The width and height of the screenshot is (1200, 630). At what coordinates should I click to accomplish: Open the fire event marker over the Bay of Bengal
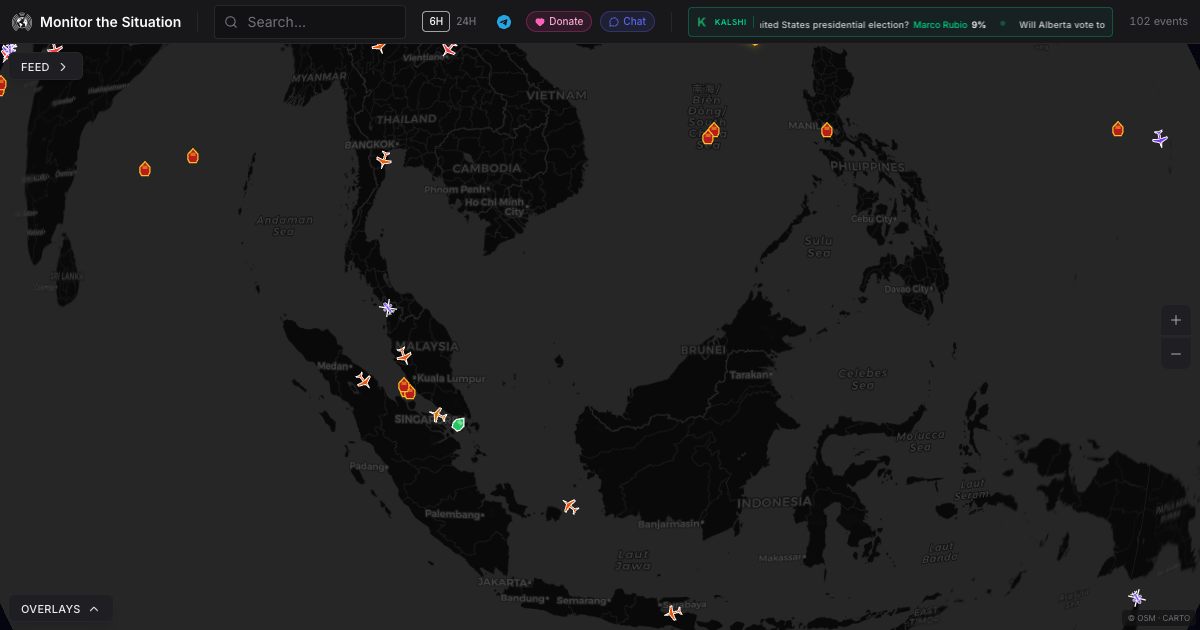click(145, 169)
